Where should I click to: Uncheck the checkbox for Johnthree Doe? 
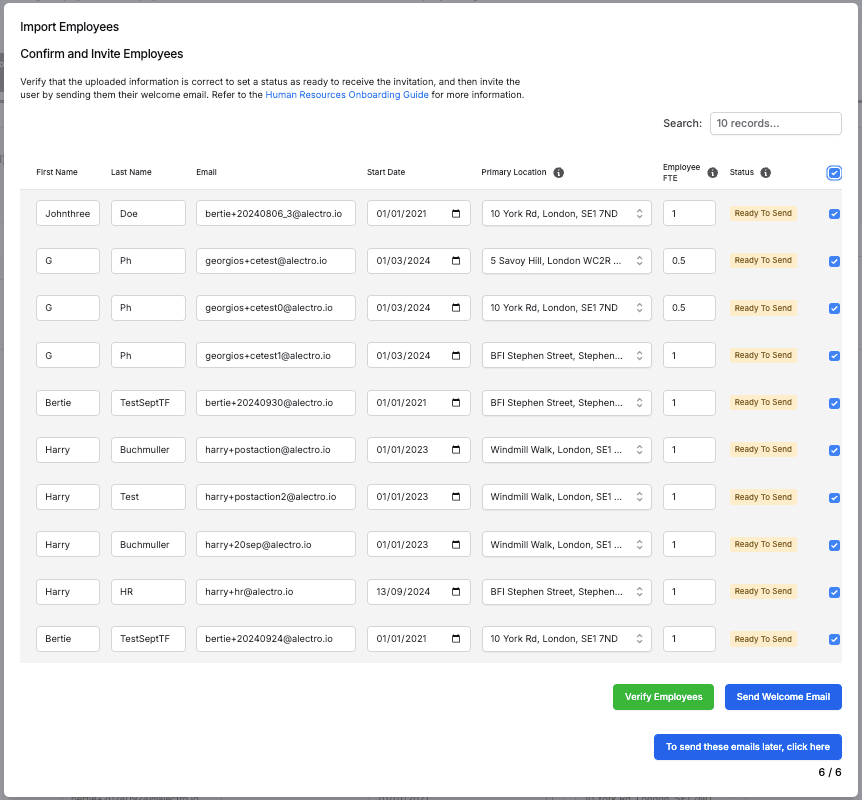834,214
